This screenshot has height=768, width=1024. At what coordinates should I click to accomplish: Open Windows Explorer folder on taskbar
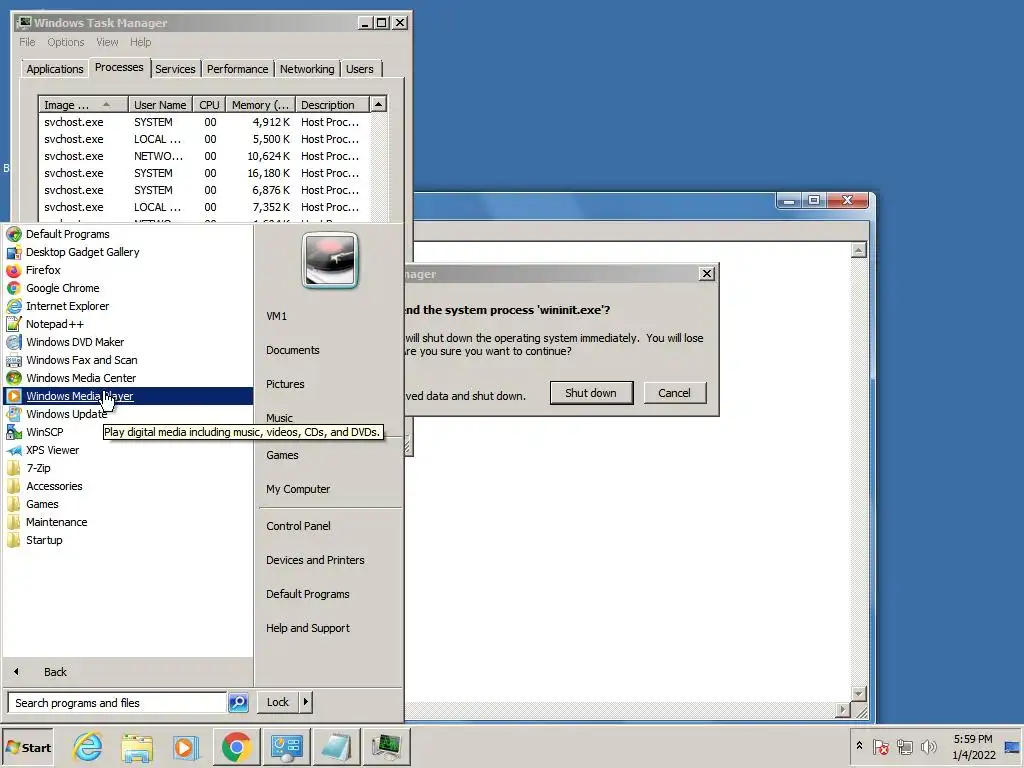point(137,747)
